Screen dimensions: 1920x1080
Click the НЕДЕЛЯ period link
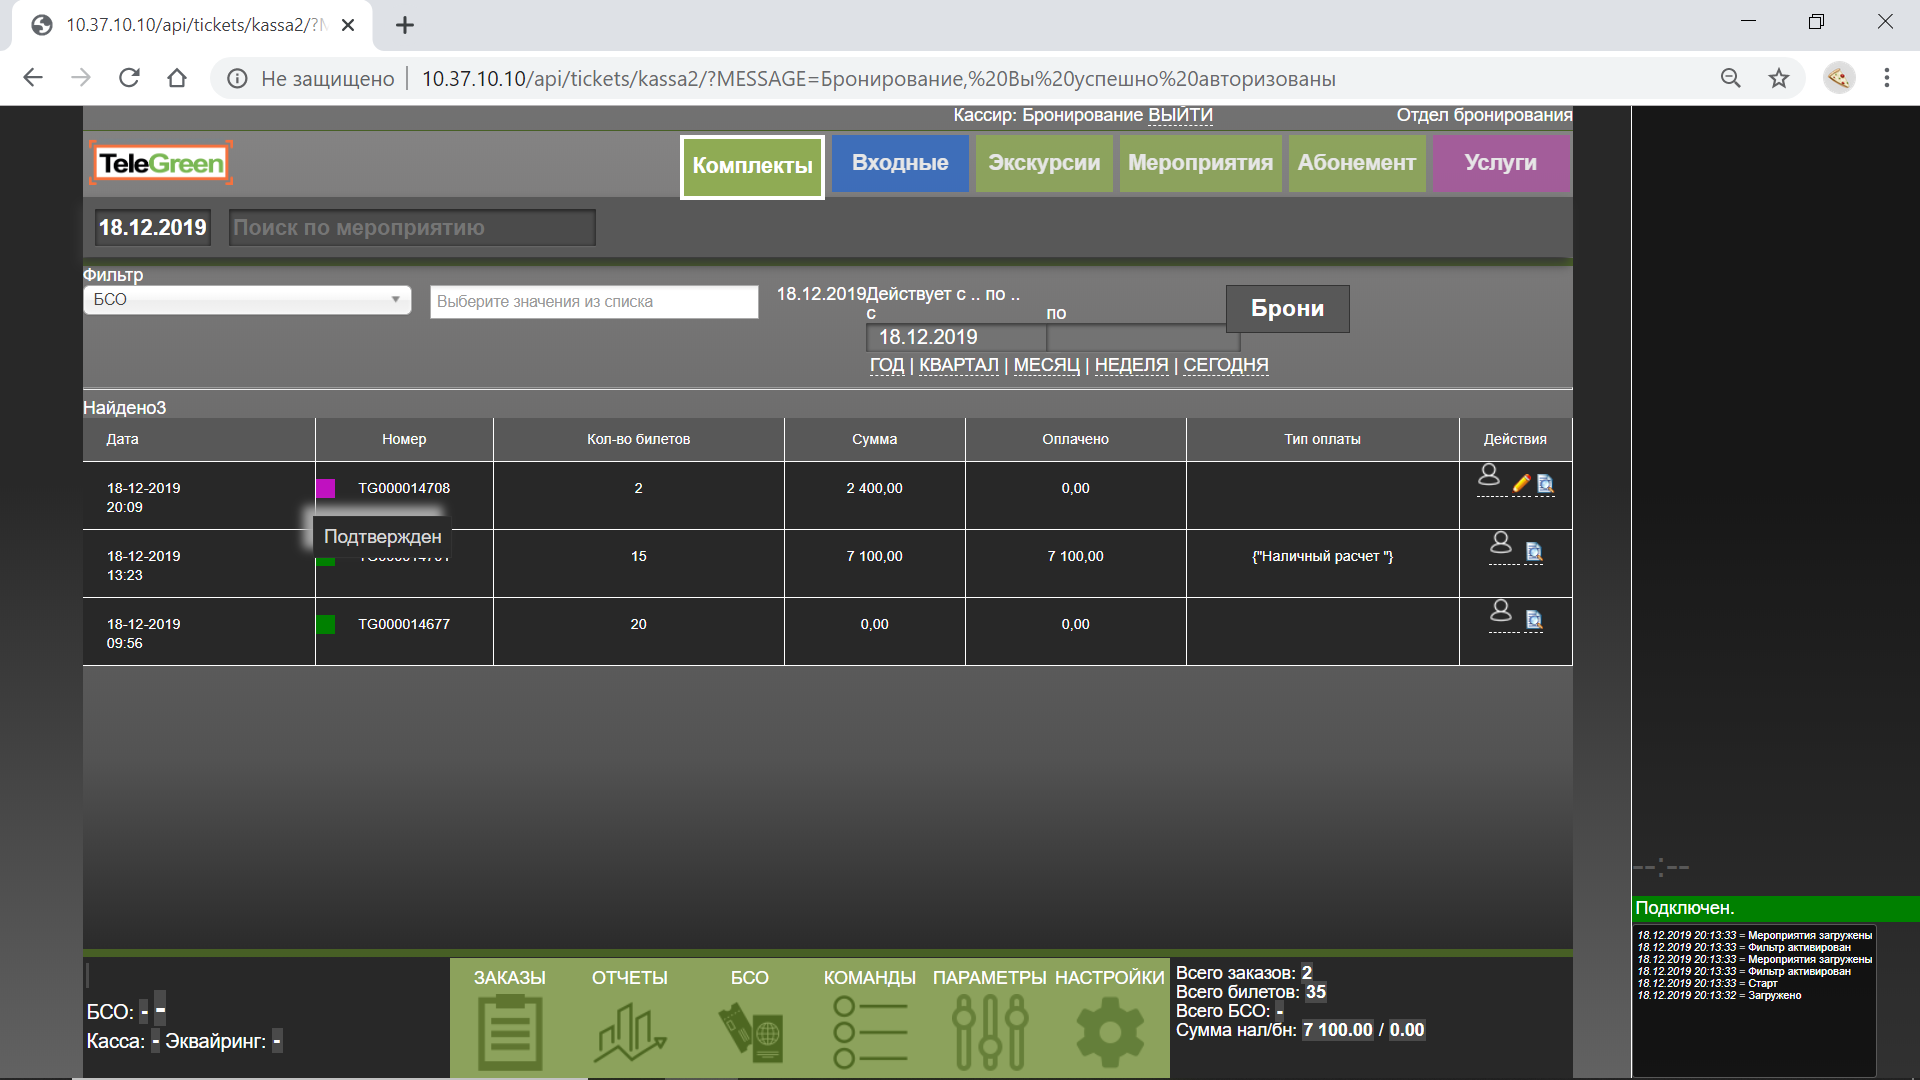coord(1131,365)
